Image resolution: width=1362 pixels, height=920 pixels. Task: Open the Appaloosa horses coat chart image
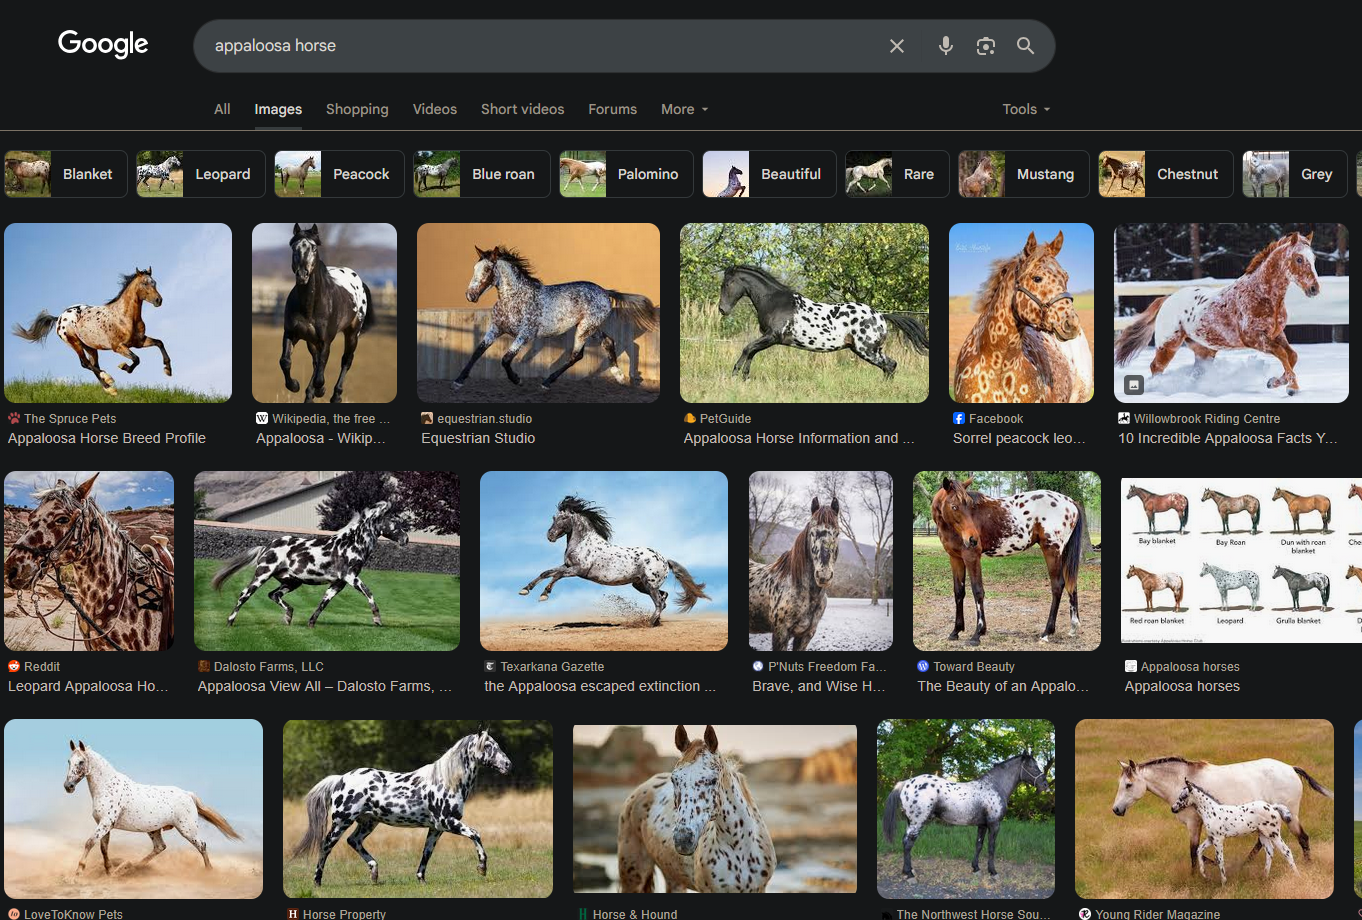tap(1241, 560)
